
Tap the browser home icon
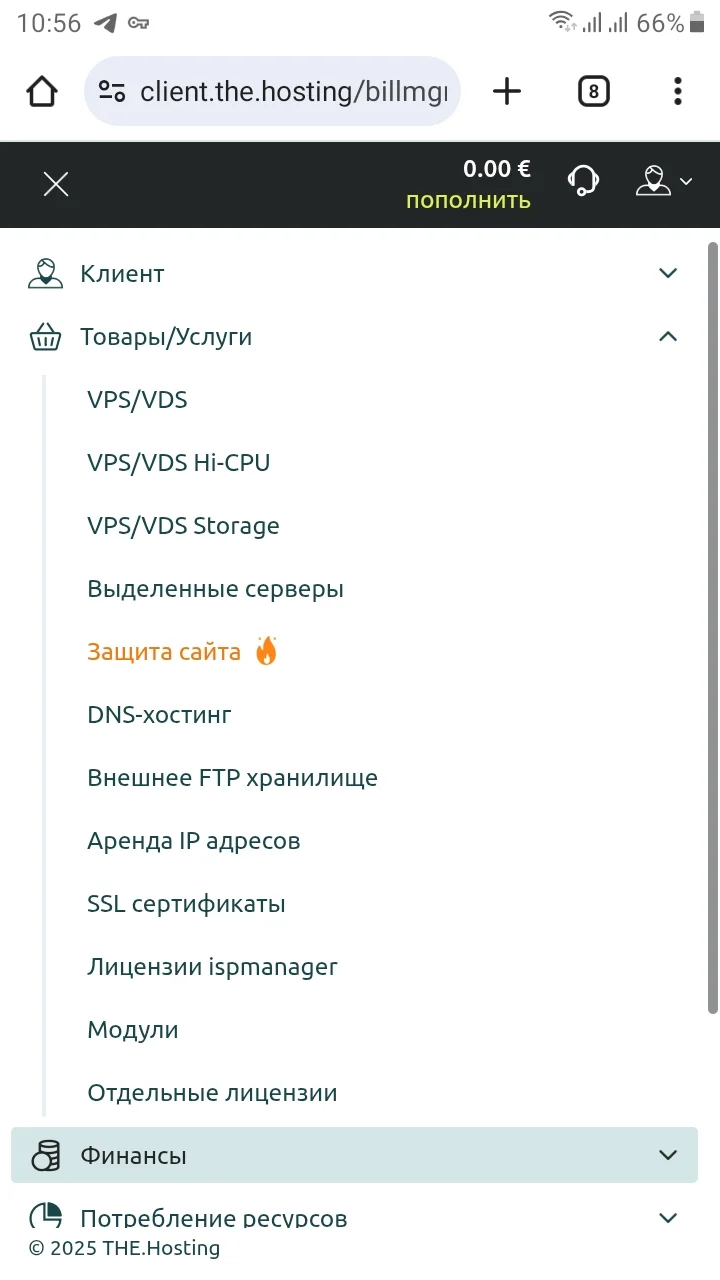[42, 92]
